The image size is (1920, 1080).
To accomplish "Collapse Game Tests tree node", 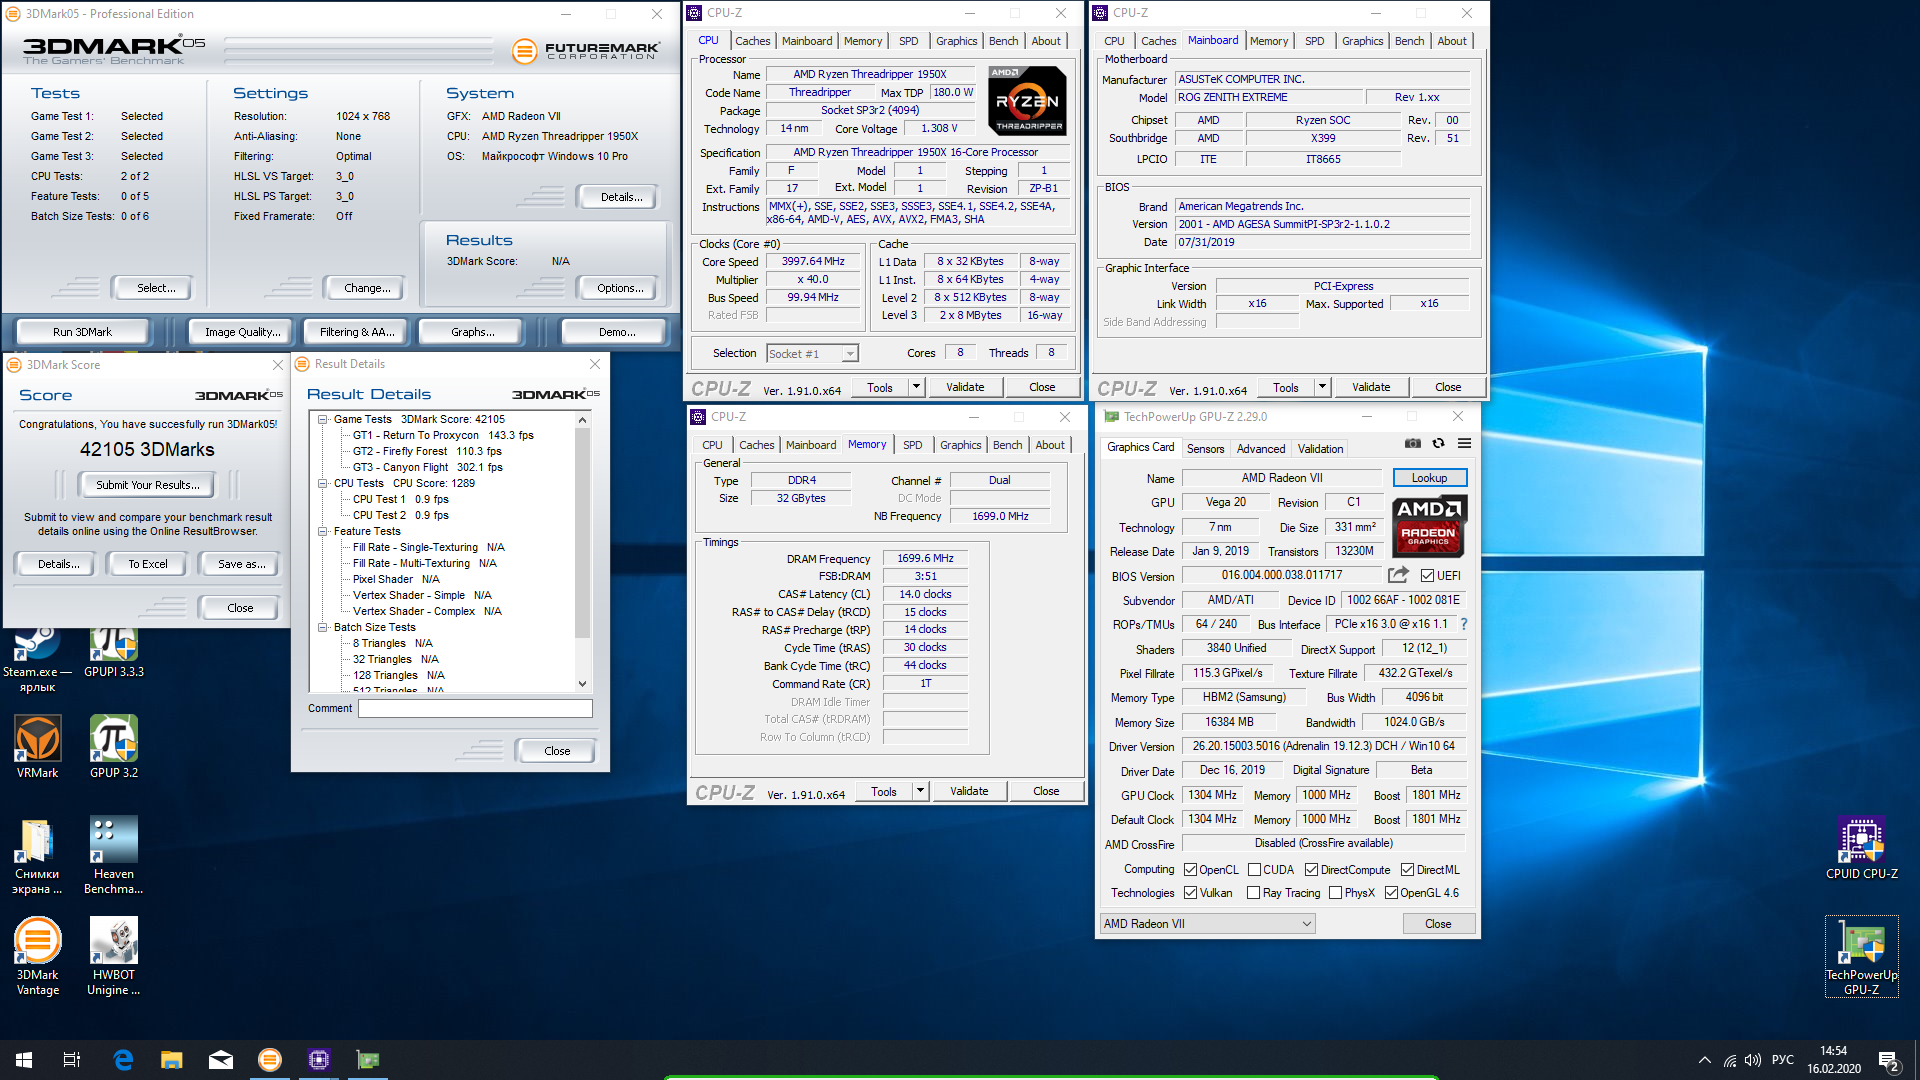I will pos(323,420).
